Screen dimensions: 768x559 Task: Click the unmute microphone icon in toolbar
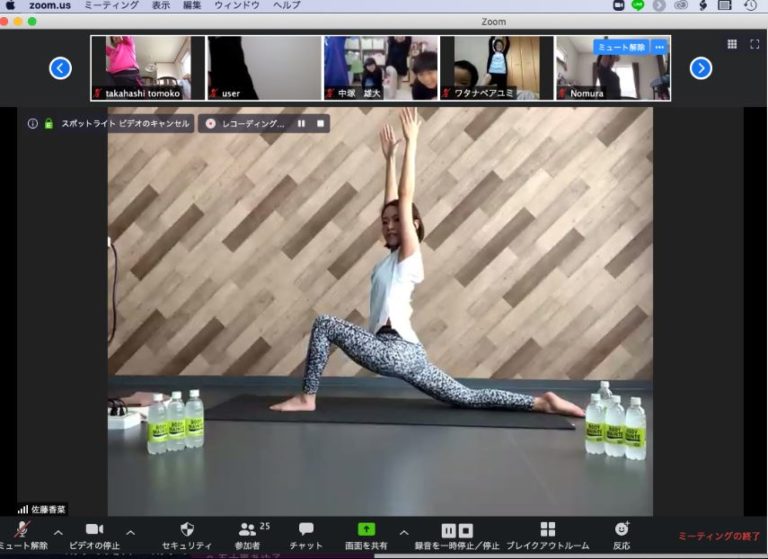(x=22, y=529)
